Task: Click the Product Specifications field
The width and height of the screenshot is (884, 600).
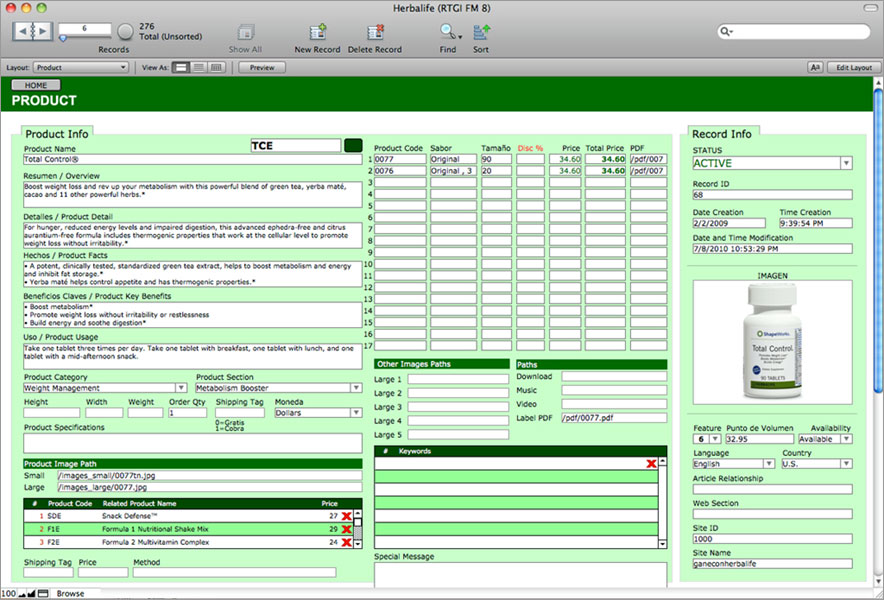Action: coord(192,443)
